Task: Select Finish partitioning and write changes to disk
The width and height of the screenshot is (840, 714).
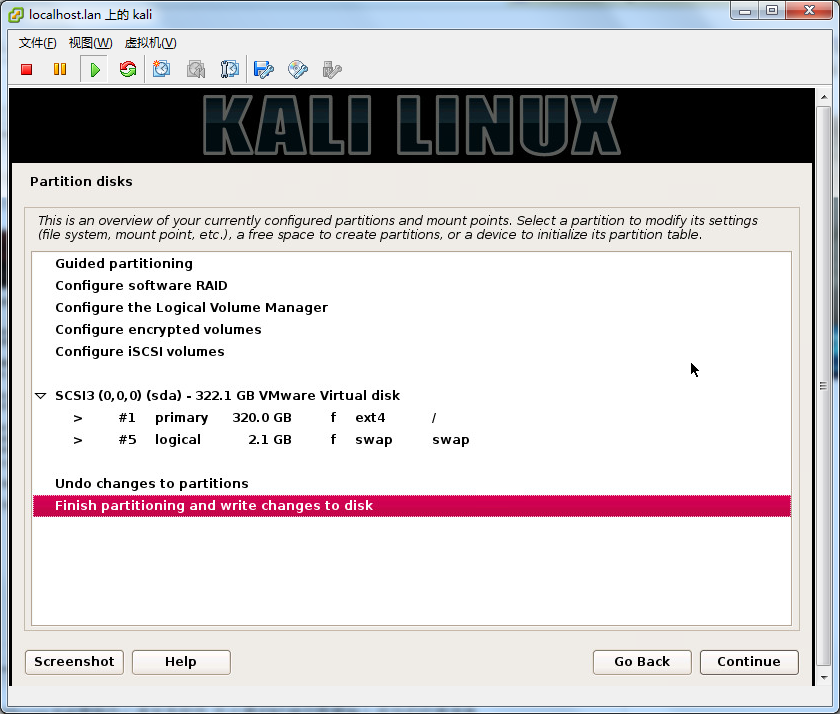Action: point(411,506)
